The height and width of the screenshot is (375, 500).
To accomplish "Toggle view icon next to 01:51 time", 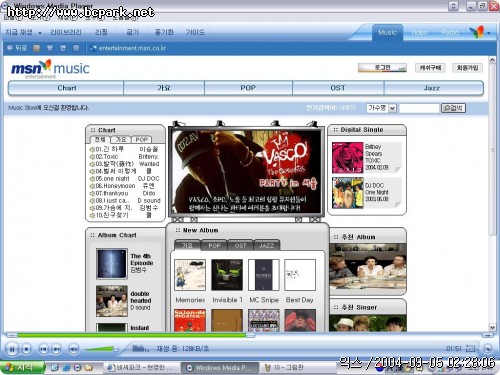I will click(x=470, y=349).
